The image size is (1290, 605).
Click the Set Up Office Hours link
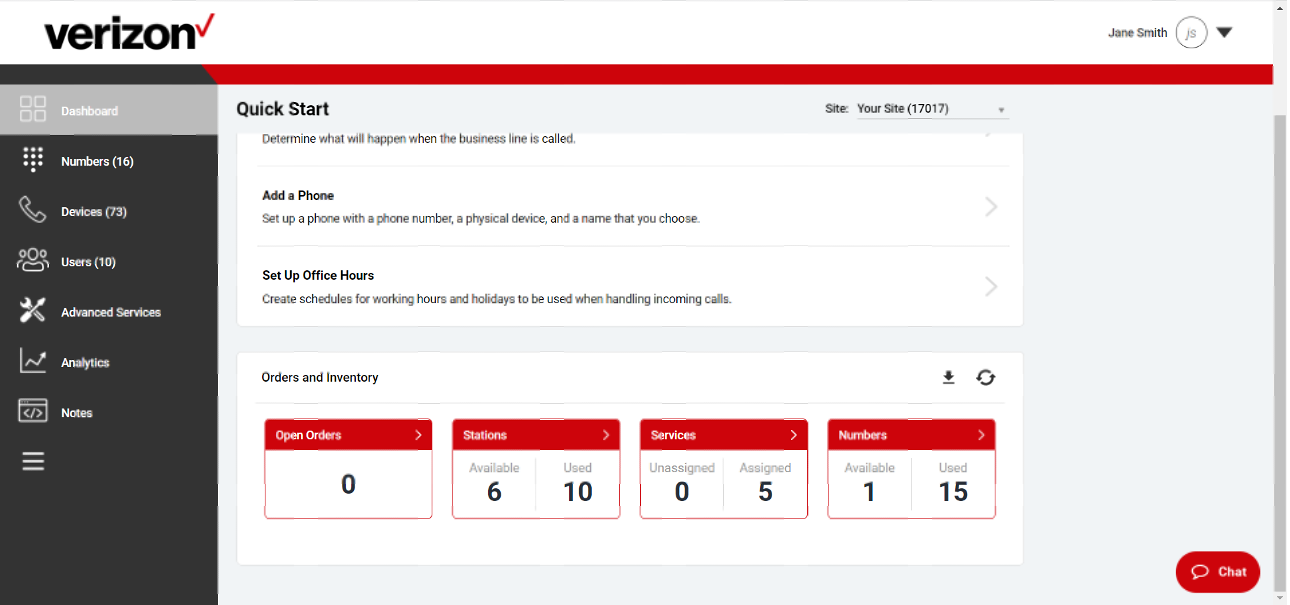pyautogui.click(x=318, y=276)
